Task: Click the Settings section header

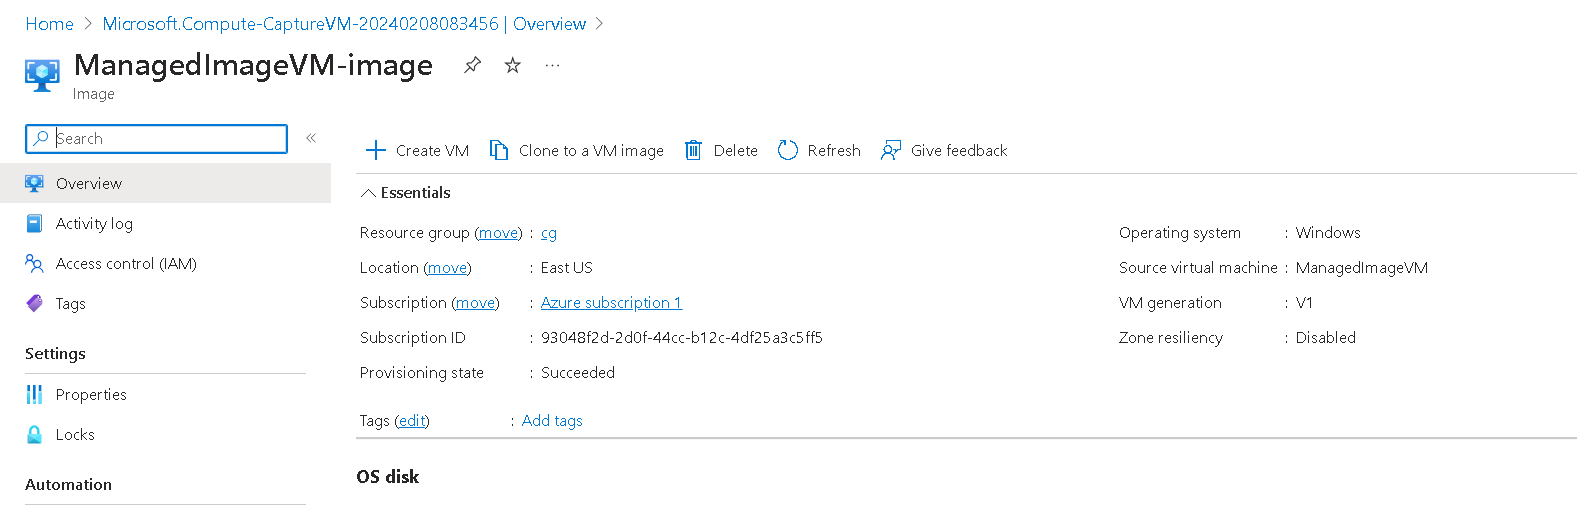Action: 55,353
